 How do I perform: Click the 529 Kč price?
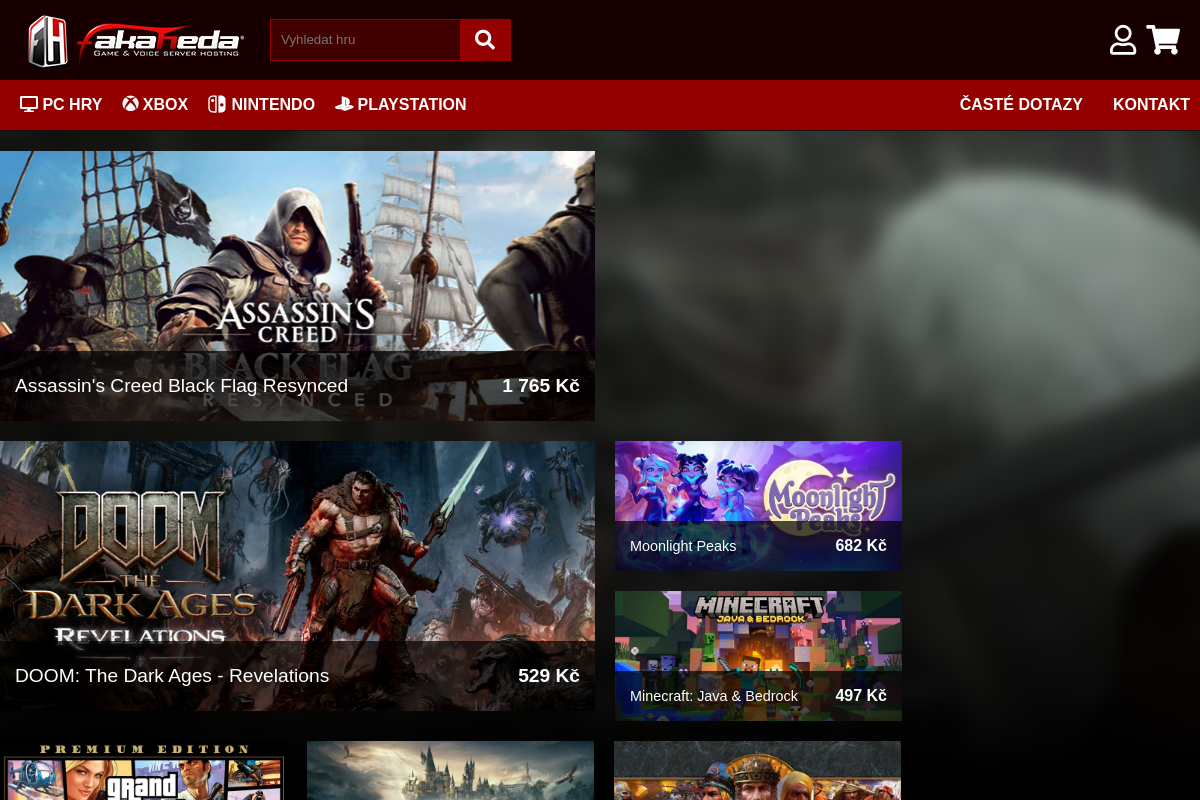tap(549, 676)
